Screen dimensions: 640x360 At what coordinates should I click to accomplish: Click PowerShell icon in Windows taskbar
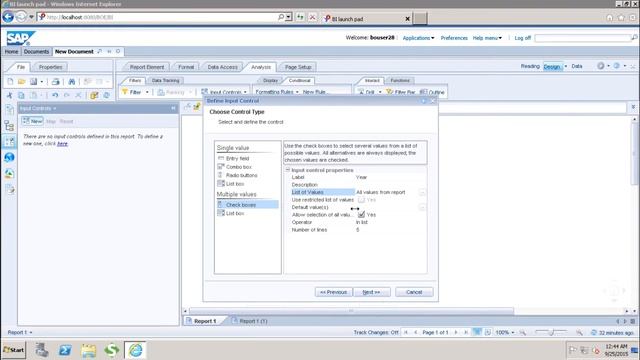[x=65, y=350]
